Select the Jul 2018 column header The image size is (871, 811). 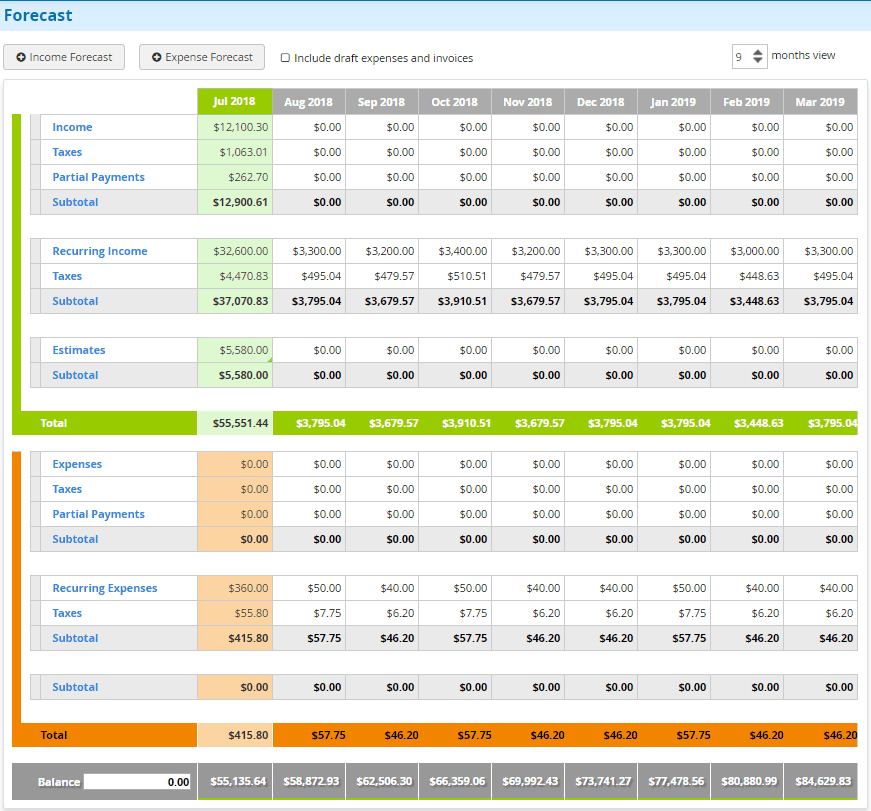point(234,102)
